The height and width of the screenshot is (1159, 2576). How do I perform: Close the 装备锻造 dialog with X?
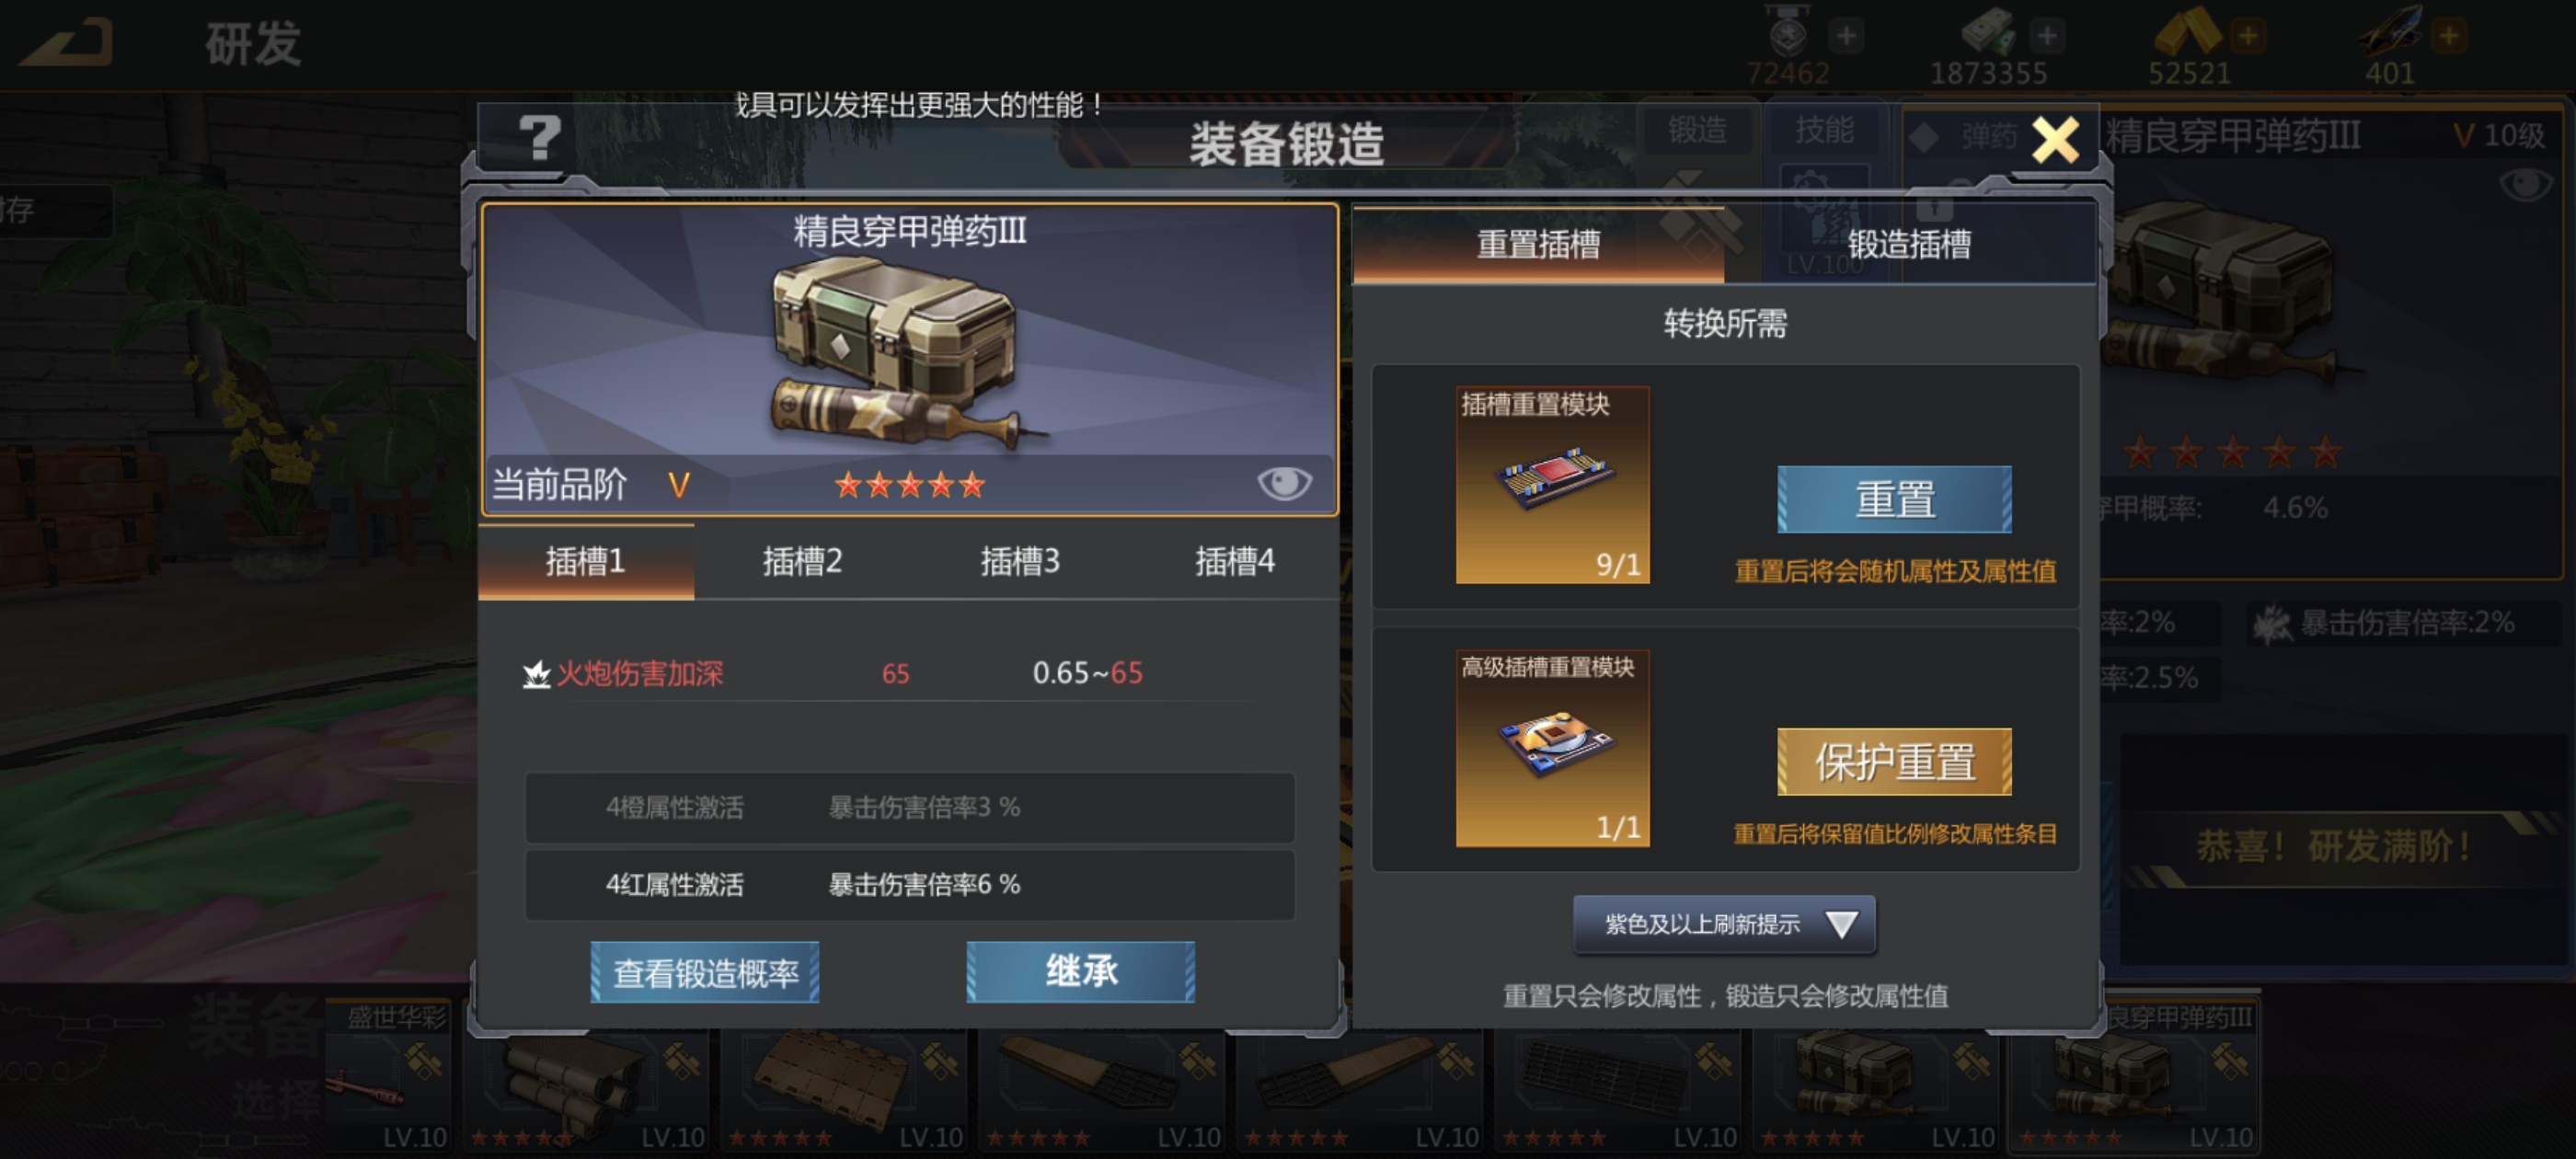(2056, 140)
